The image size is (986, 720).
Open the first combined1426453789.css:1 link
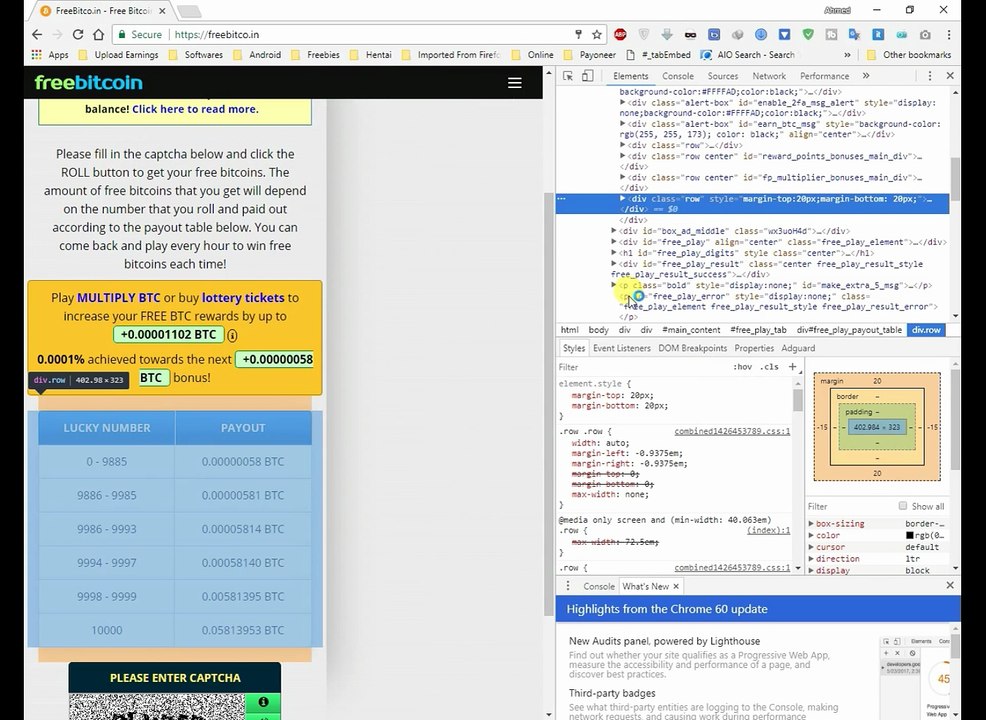click(732, 431)
